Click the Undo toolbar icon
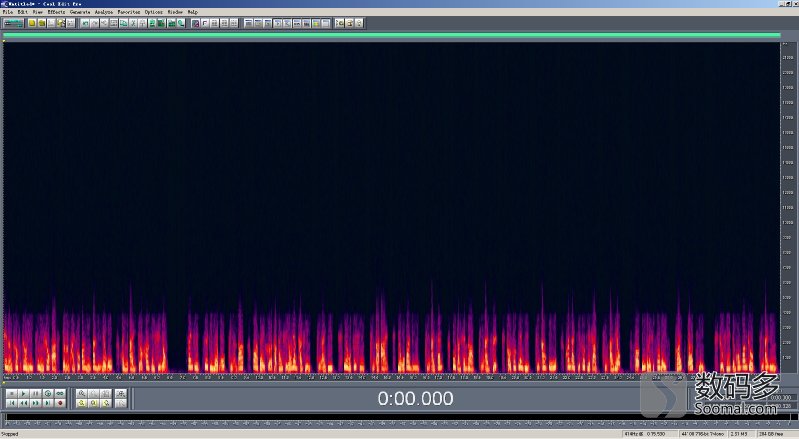This screenshot has width=799, height=439. [x=85, y=23]
